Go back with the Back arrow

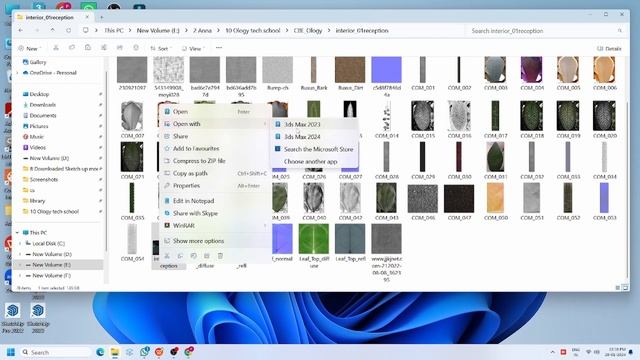pos(21,31)
